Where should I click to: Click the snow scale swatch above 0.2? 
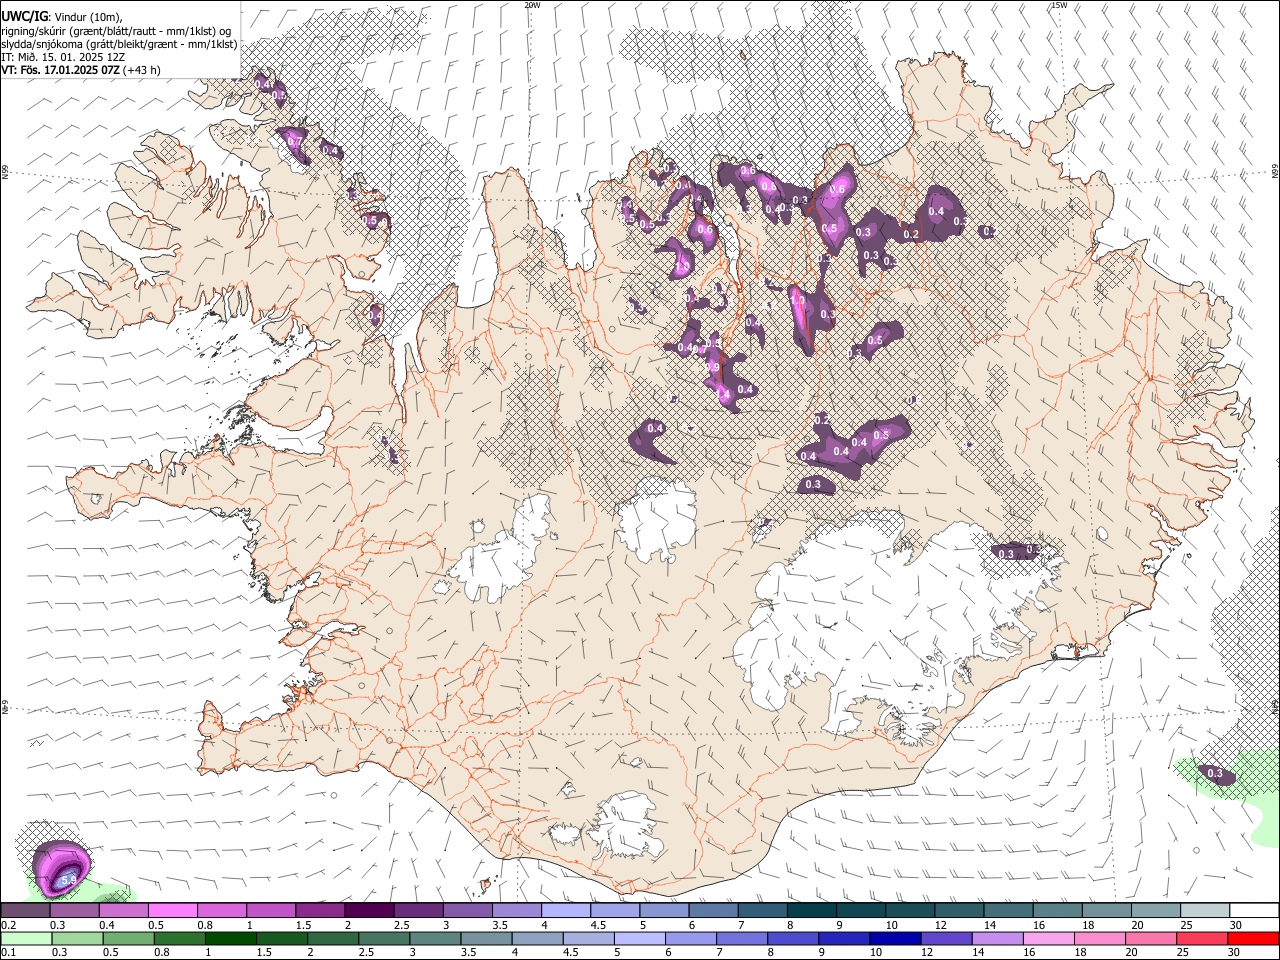click(25, 911)
